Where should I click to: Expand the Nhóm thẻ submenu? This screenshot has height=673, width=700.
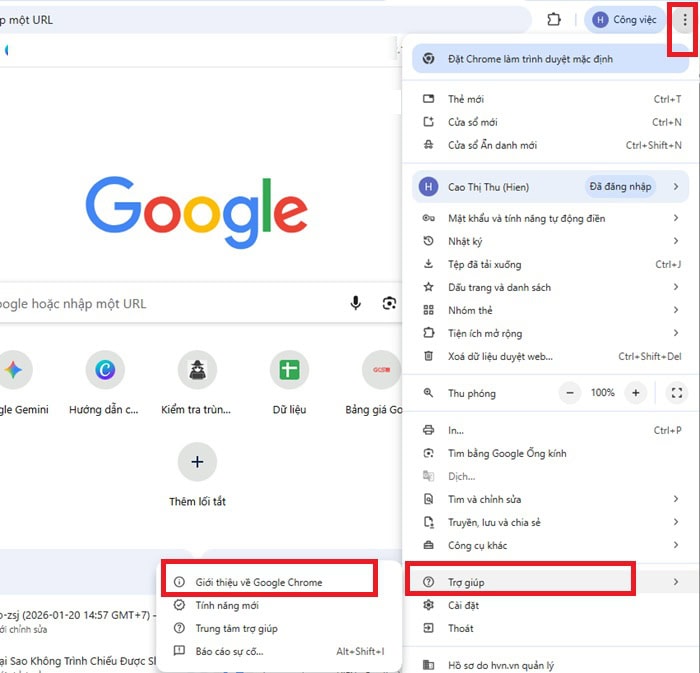551,310
